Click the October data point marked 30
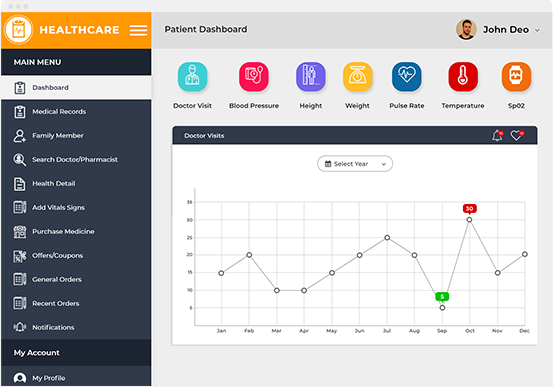Viewport: 553px width, 389px height. (469, 220)
